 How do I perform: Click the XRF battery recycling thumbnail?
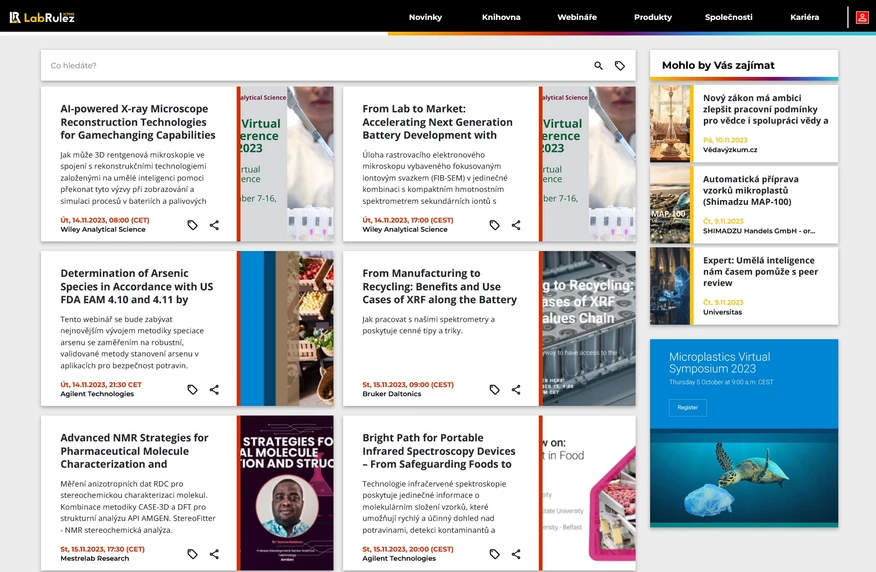click(x=589, y=328)
